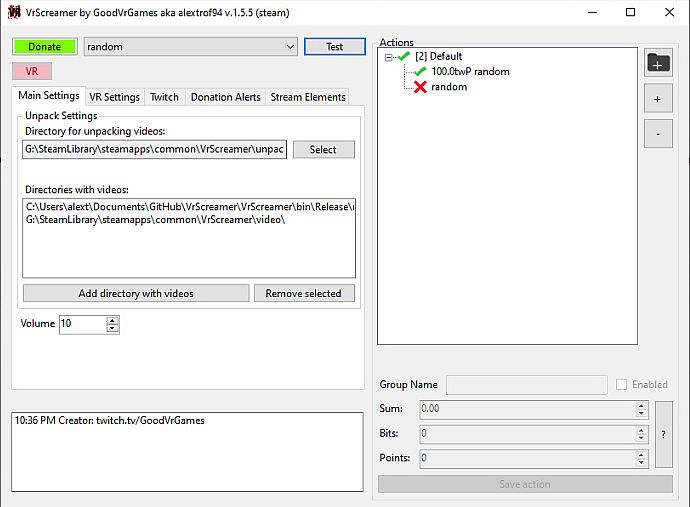Viewport: 690px width, 507px height.
Task: Click Remove selected button
Action: (x=304, y=293)
